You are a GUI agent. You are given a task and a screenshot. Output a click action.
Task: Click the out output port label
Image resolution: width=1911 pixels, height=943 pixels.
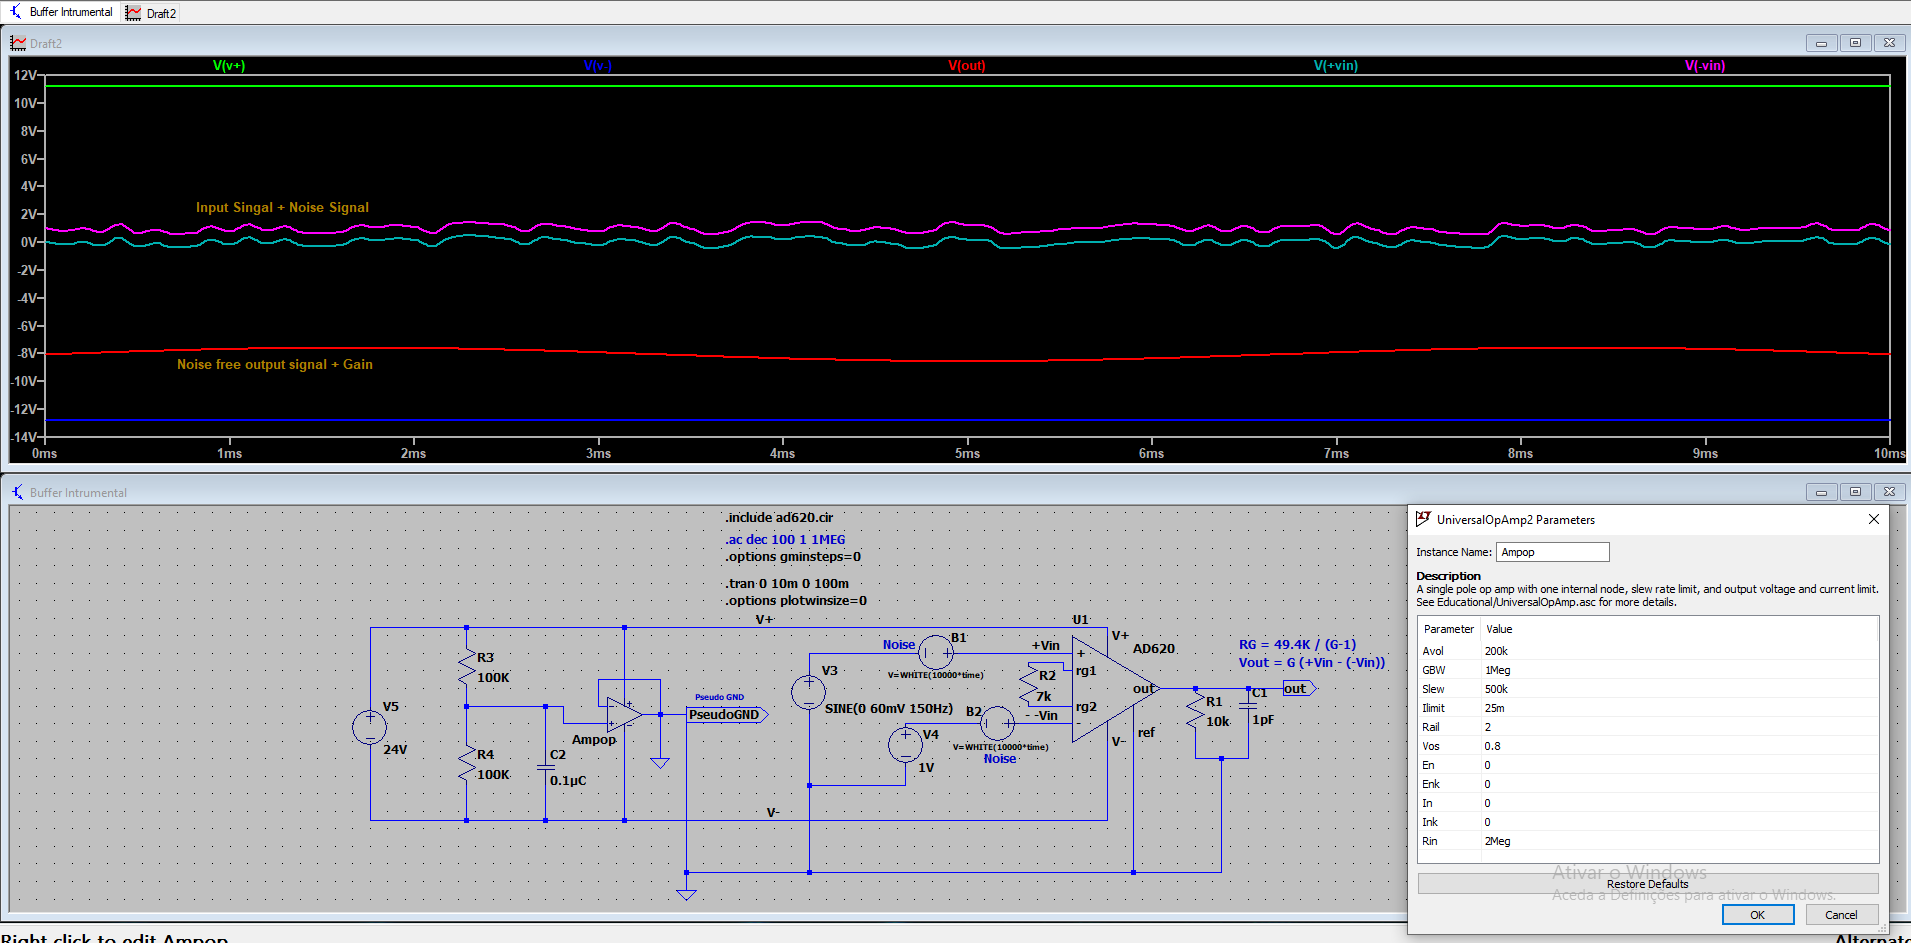[1299, 689]
